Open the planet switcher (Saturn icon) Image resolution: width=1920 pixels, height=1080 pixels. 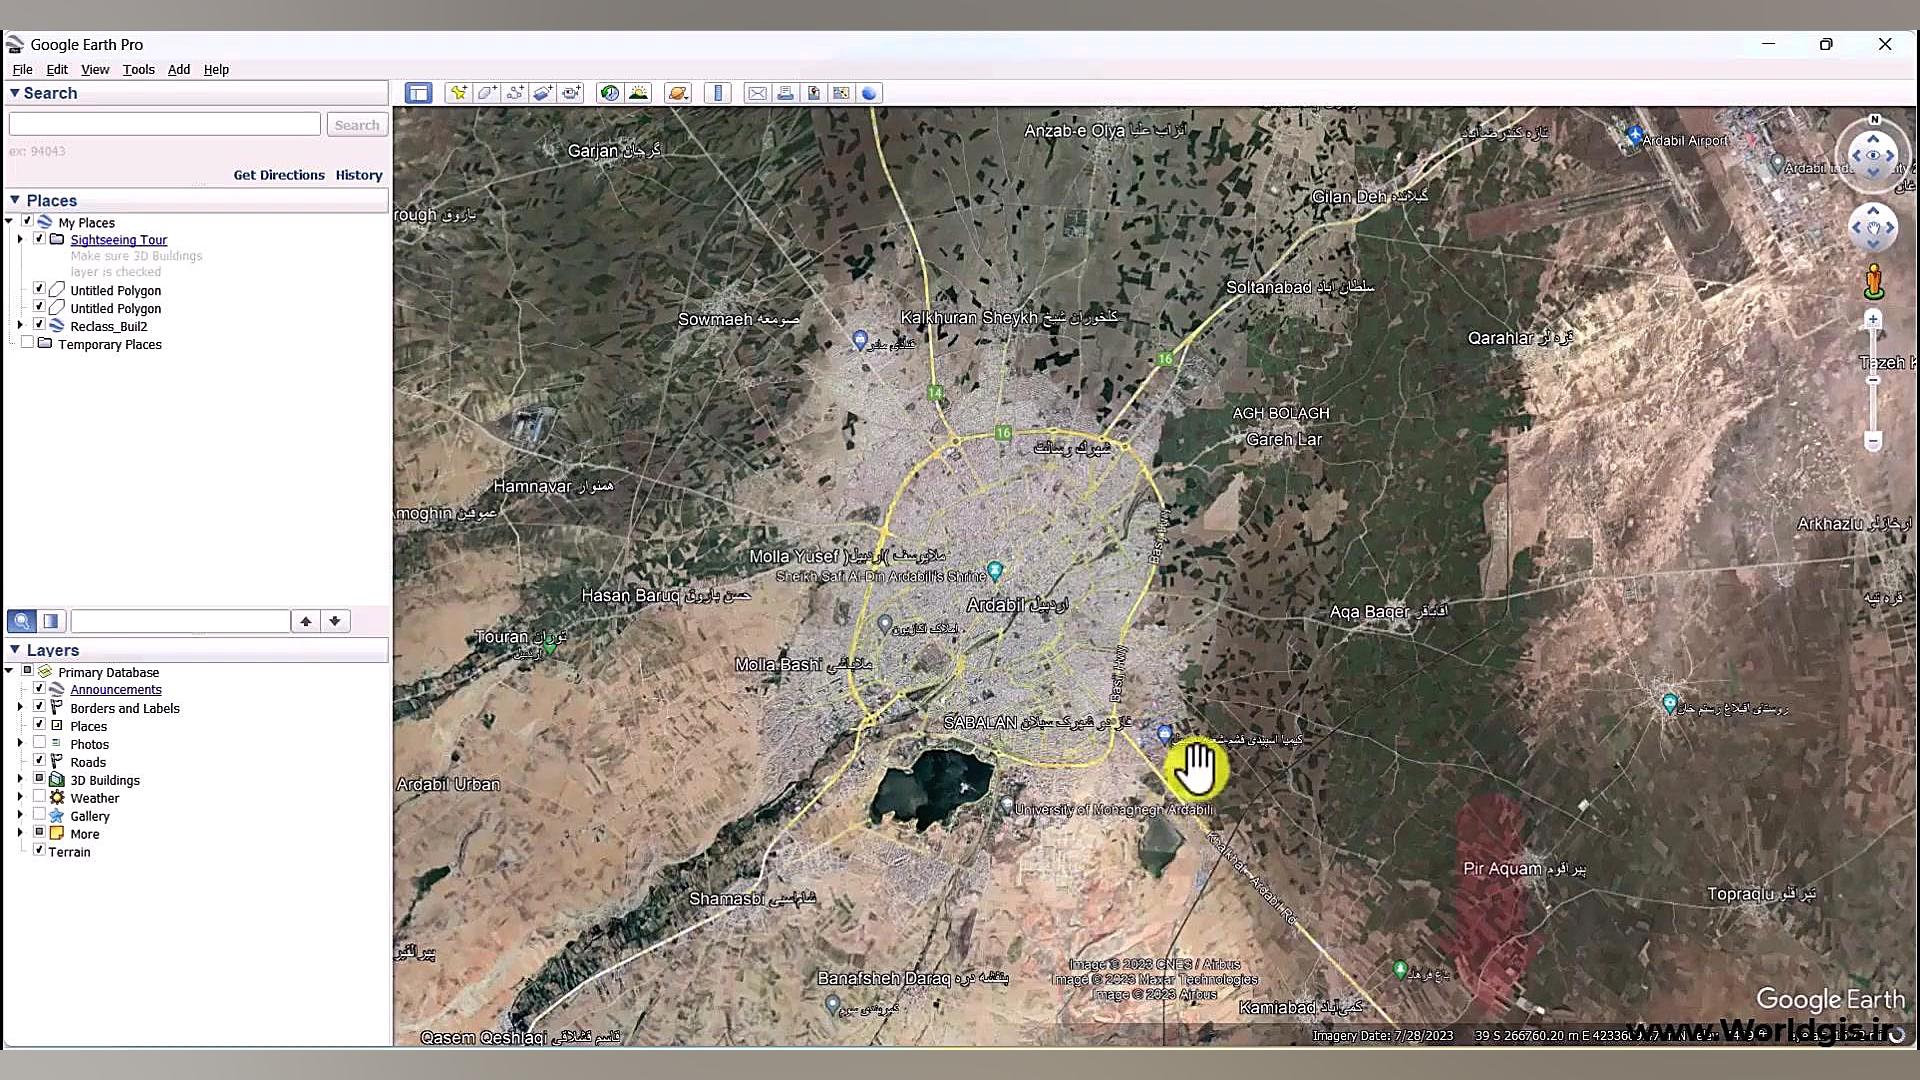coord(678,93)
